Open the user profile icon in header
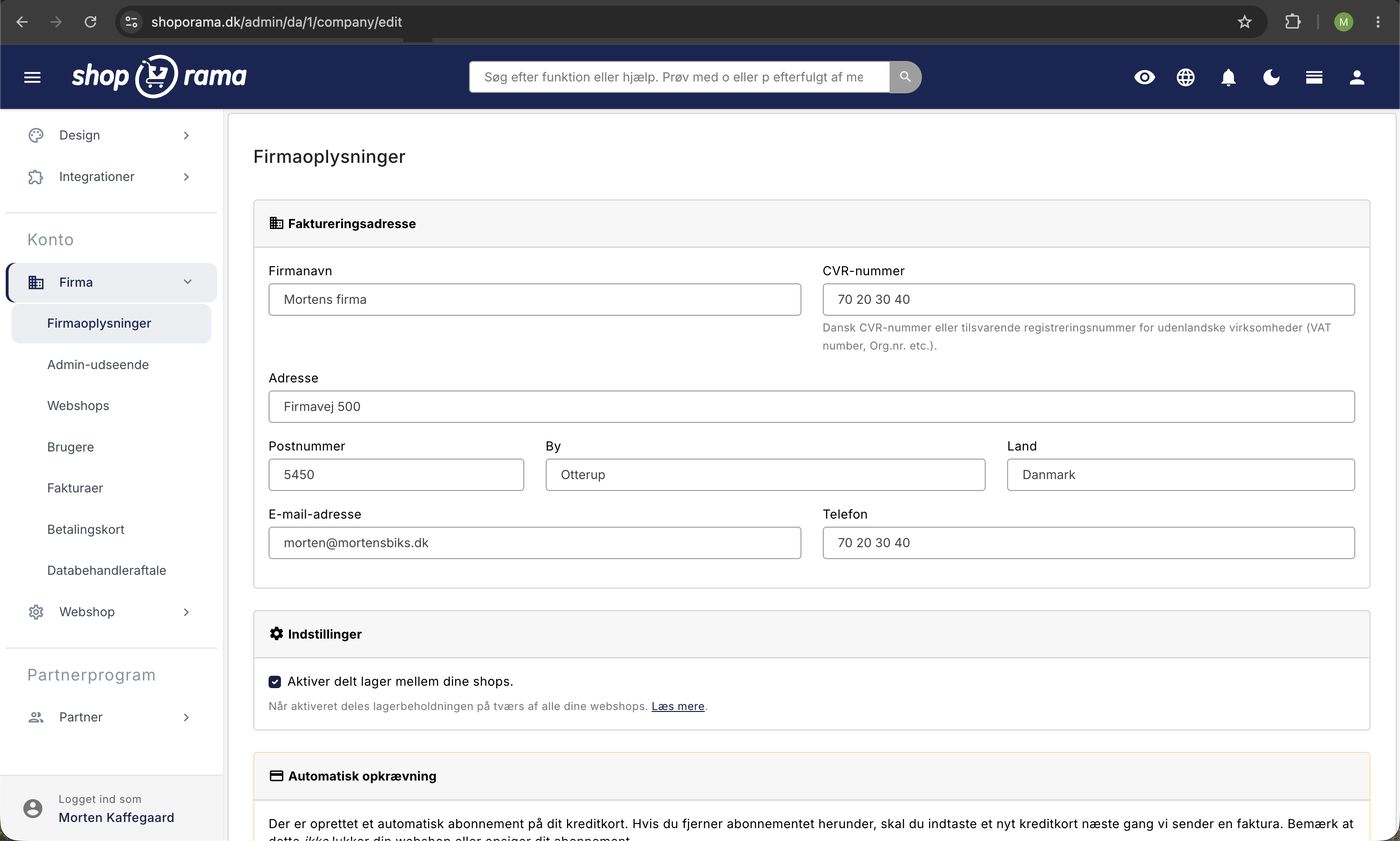The height and width of the screenshot is (841, 1400). pyautogui.click(x=1357, y=77)
